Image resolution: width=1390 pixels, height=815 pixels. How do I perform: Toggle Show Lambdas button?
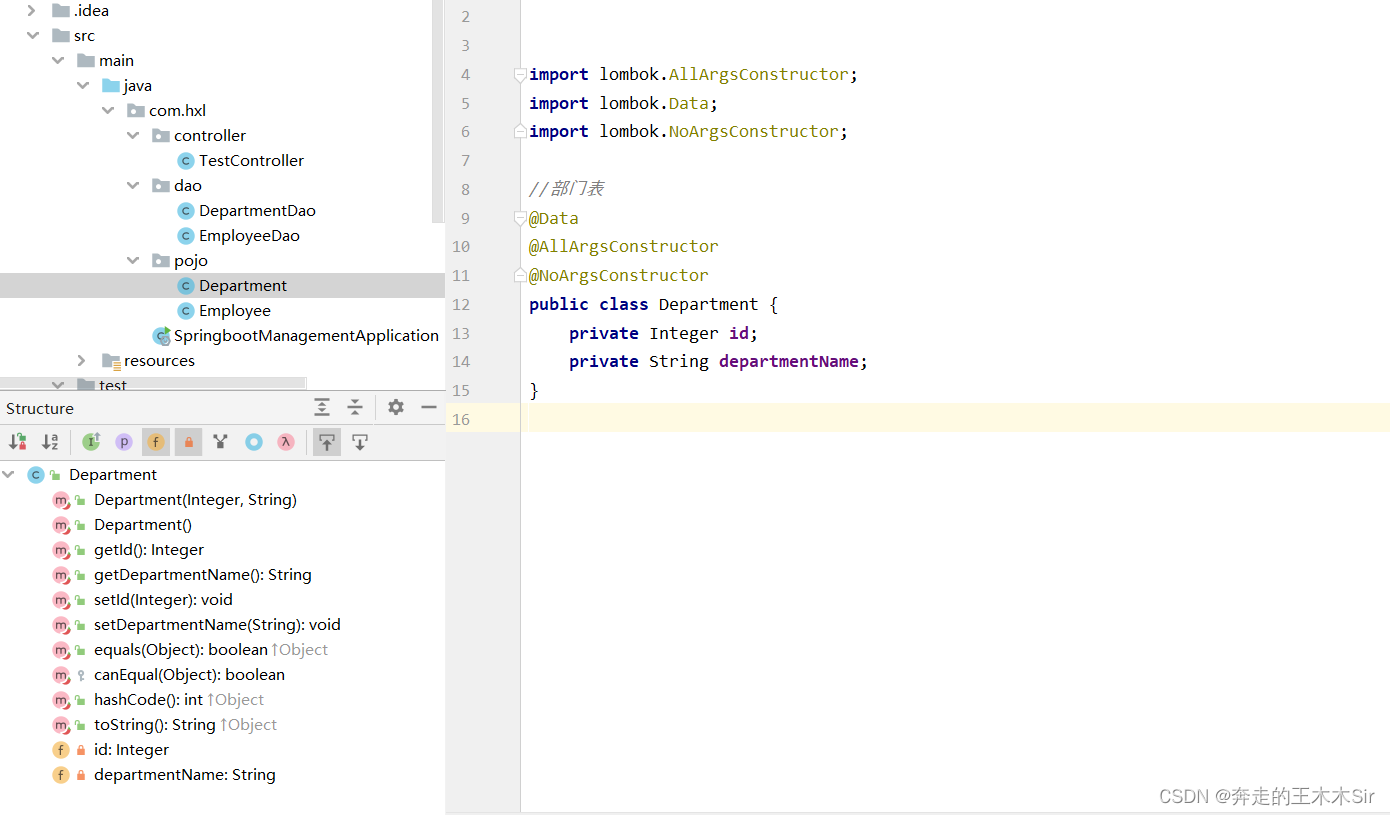pos(286,441)
